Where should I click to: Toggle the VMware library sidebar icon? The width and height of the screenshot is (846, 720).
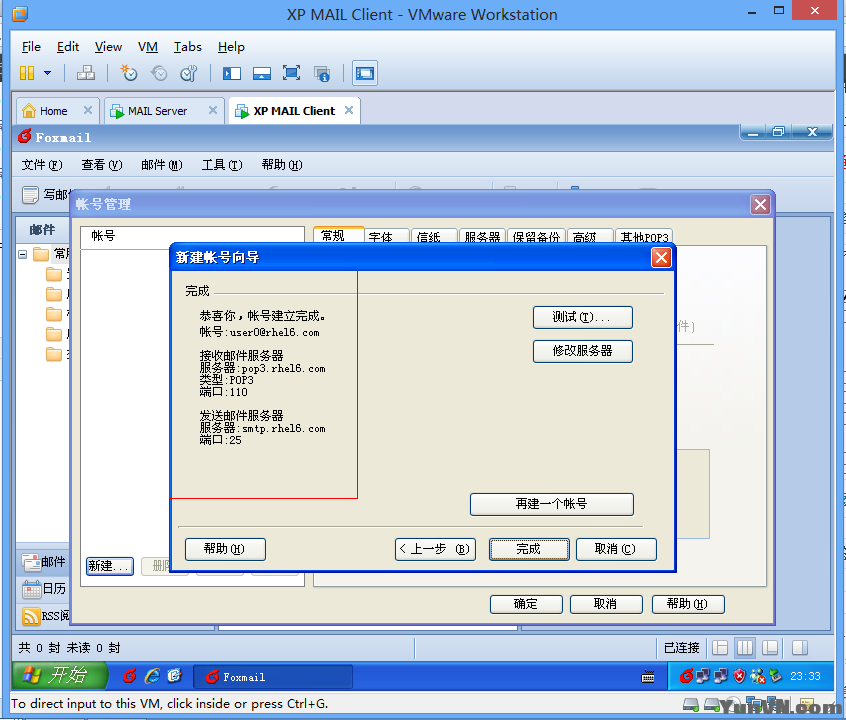[232, 73]
